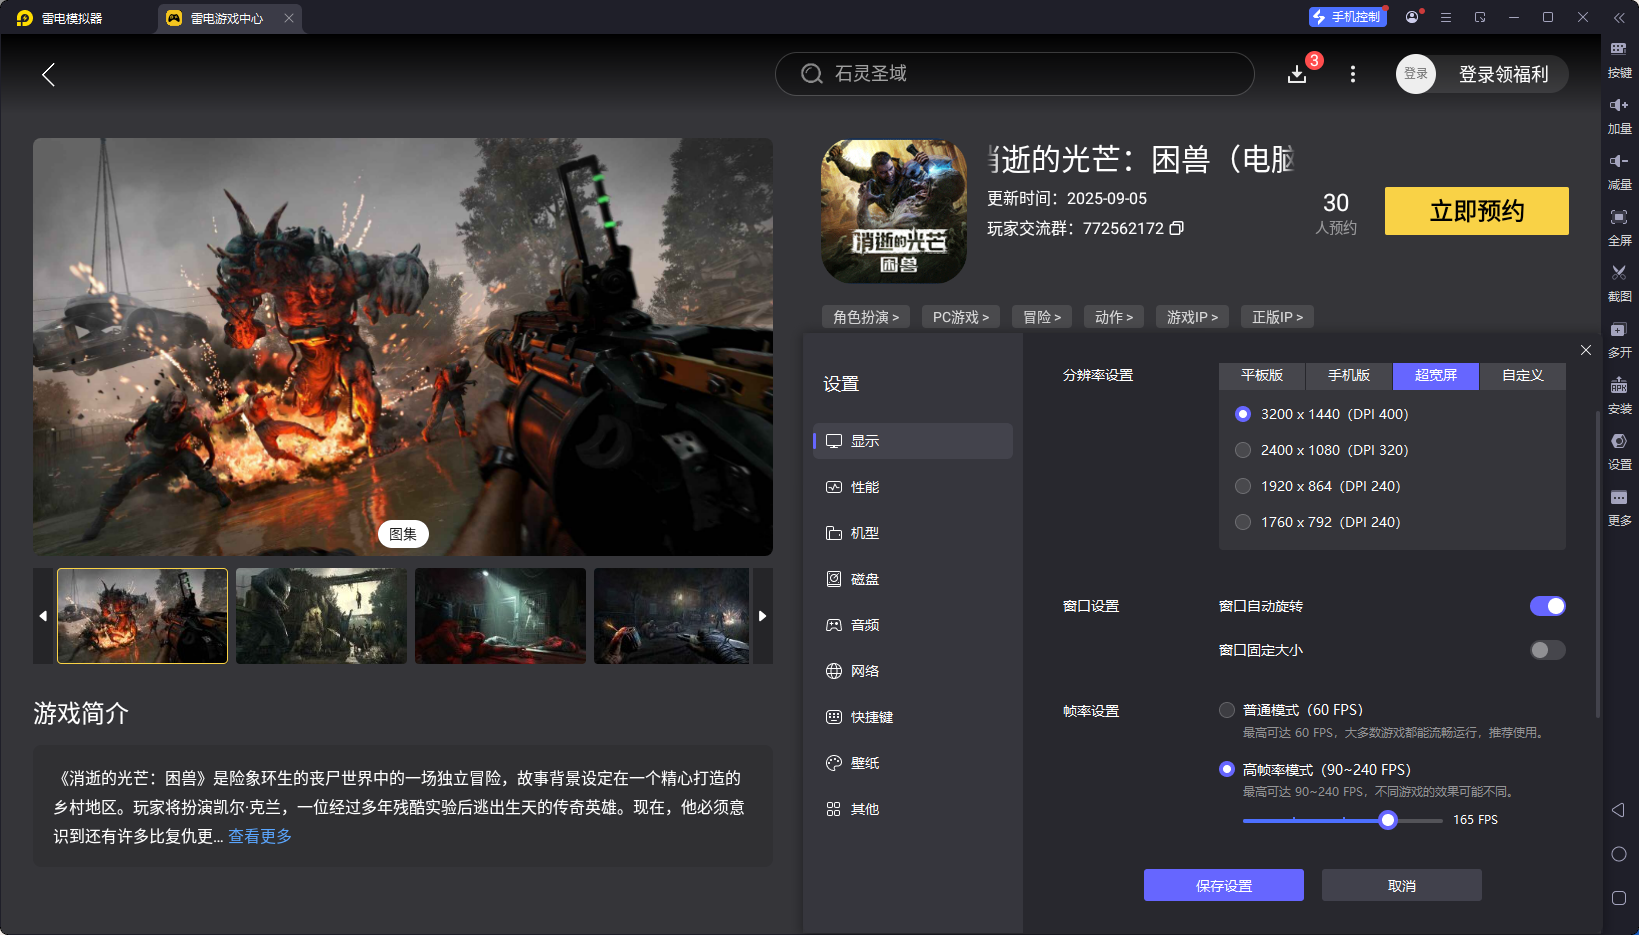Enable the 窗口固定大小 fixed window size toggle
This screenshot has height=935, width=1639.
[x=1545, y=650]
